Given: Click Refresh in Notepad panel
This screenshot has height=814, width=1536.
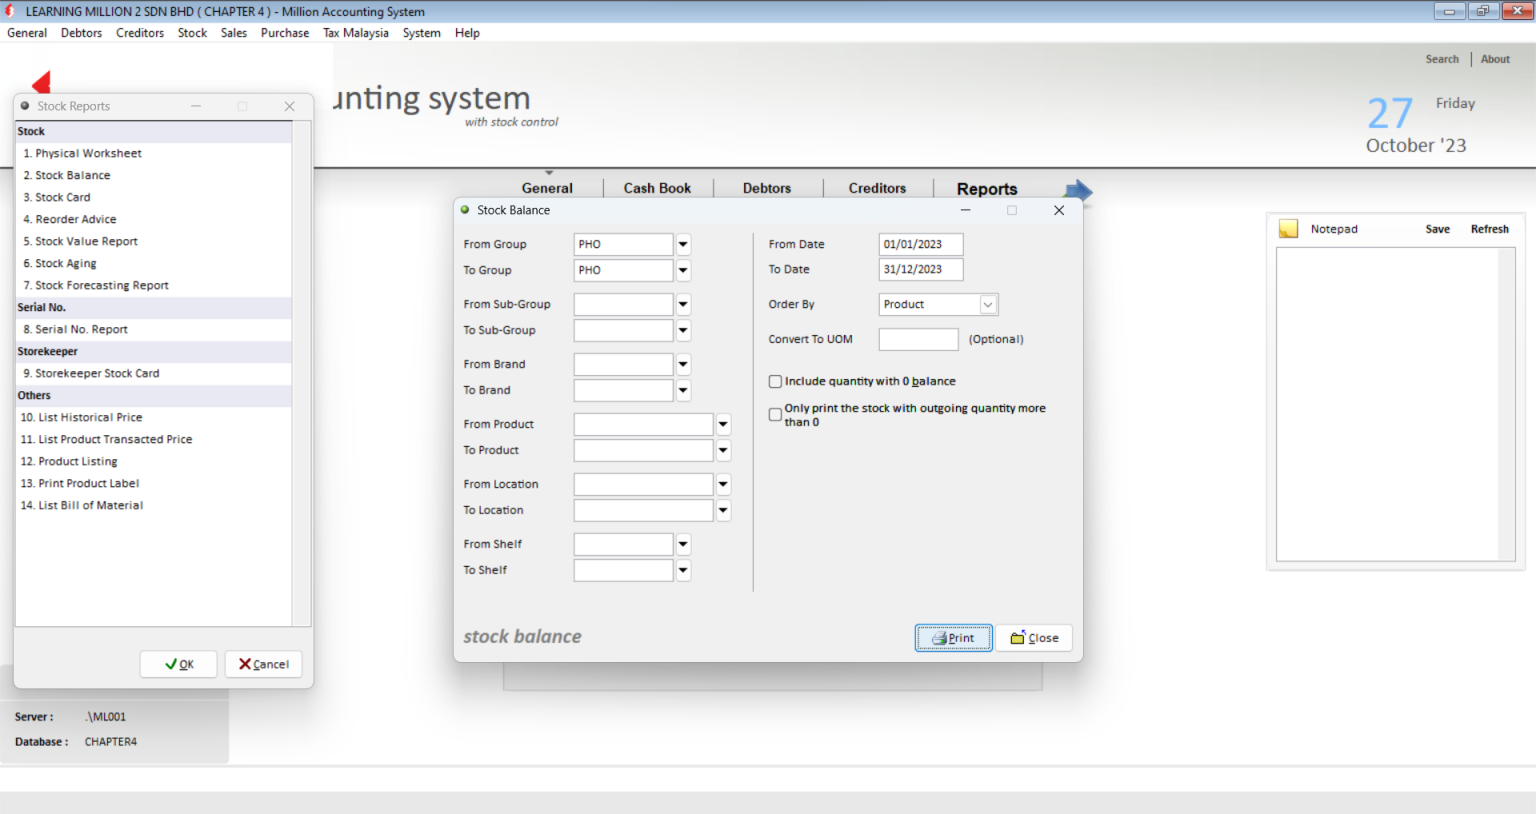Looking at the screenshot, I should (1489, 229).
